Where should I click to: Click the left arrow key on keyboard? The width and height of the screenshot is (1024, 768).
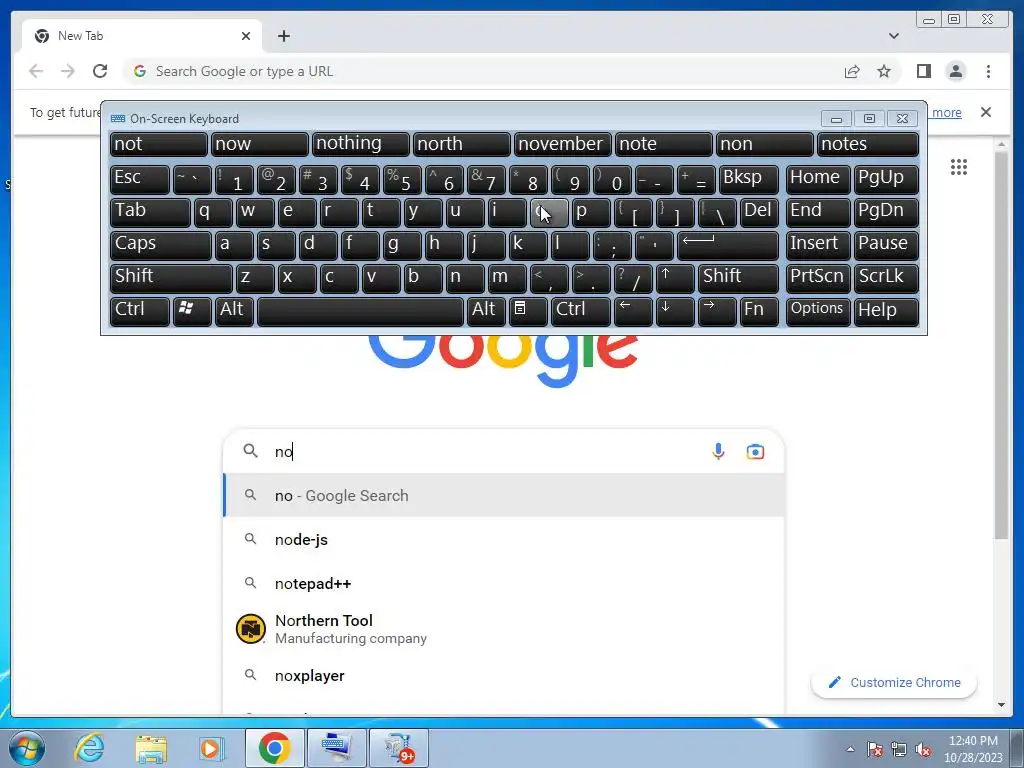tap(633, 311)
